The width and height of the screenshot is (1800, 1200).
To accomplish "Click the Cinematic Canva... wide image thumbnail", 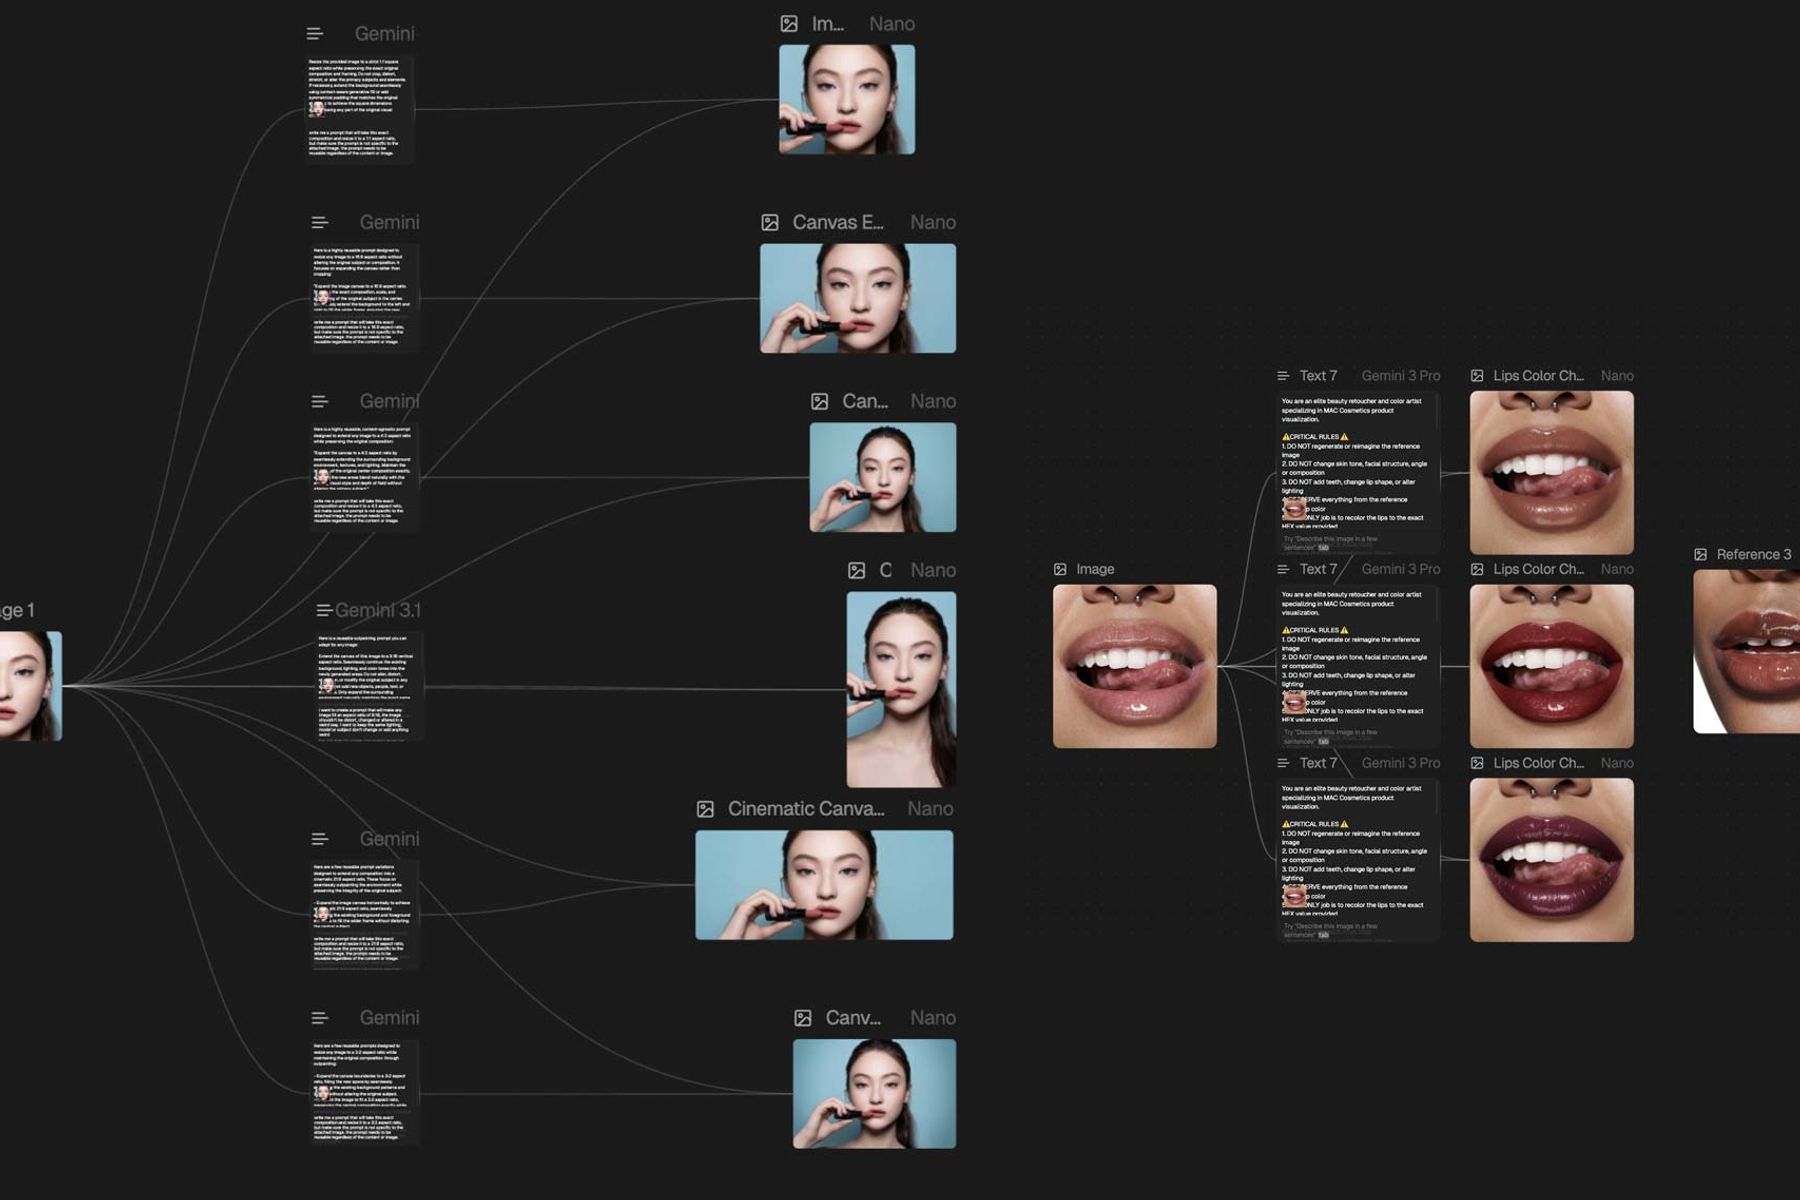I will 824,885.
